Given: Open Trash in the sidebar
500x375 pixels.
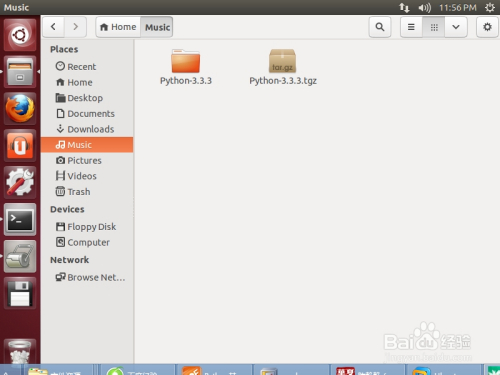Looking at the screenshot, I should 87,192.
